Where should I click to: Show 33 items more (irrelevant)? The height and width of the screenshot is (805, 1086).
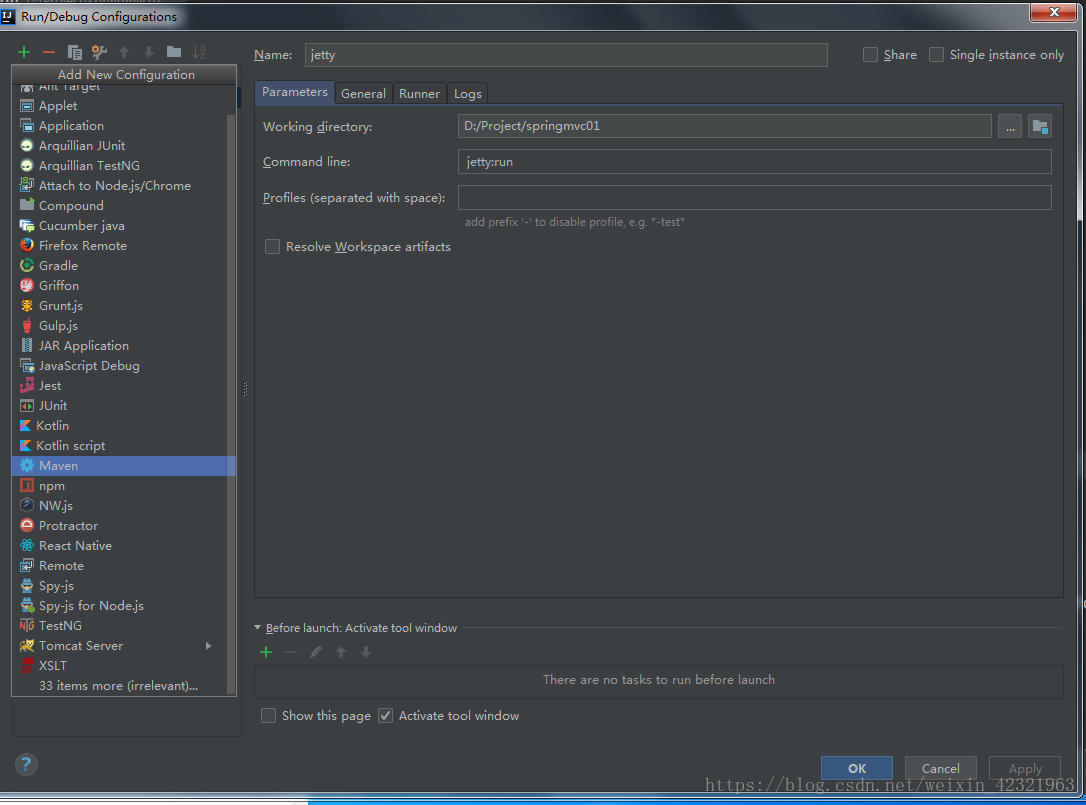pyautogui.click(x=124, y=686)
